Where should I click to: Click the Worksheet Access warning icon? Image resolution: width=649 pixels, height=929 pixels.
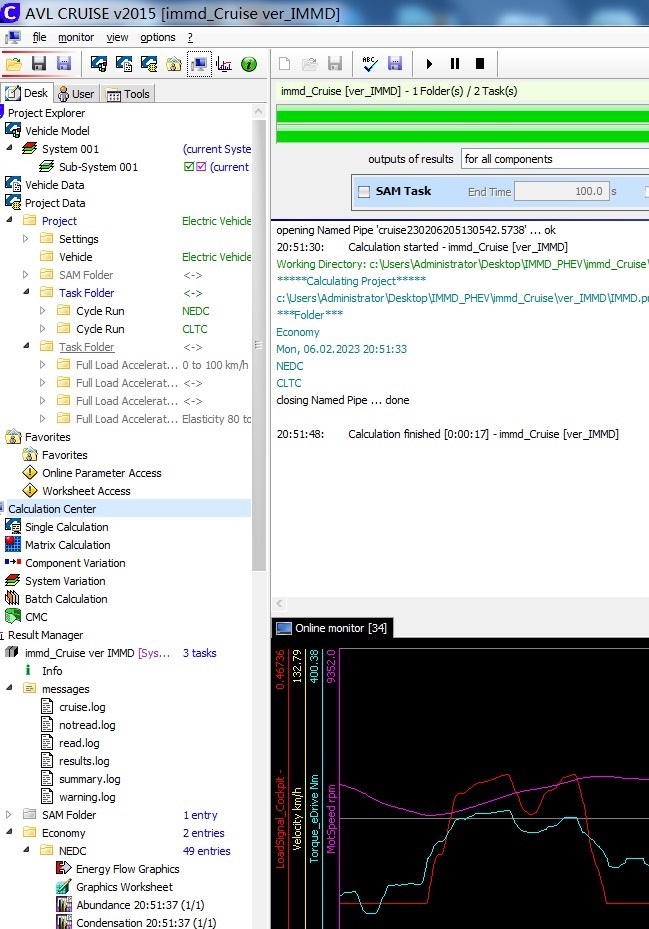point(30,490)
